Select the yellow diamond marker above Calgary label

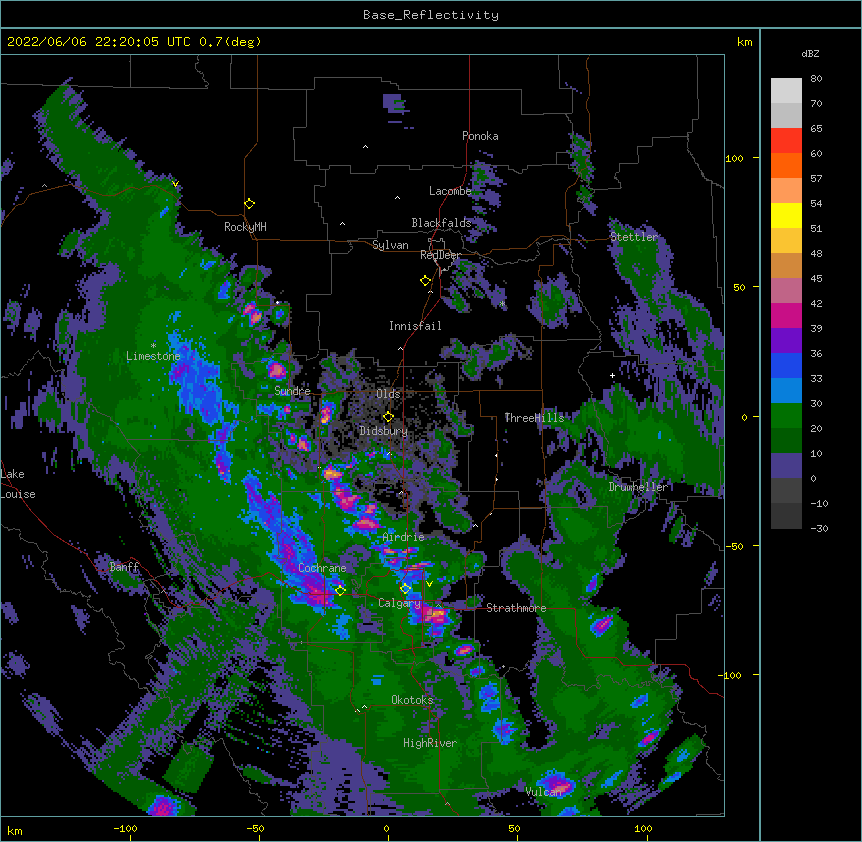pyautogui.click(x=405, y=589)
